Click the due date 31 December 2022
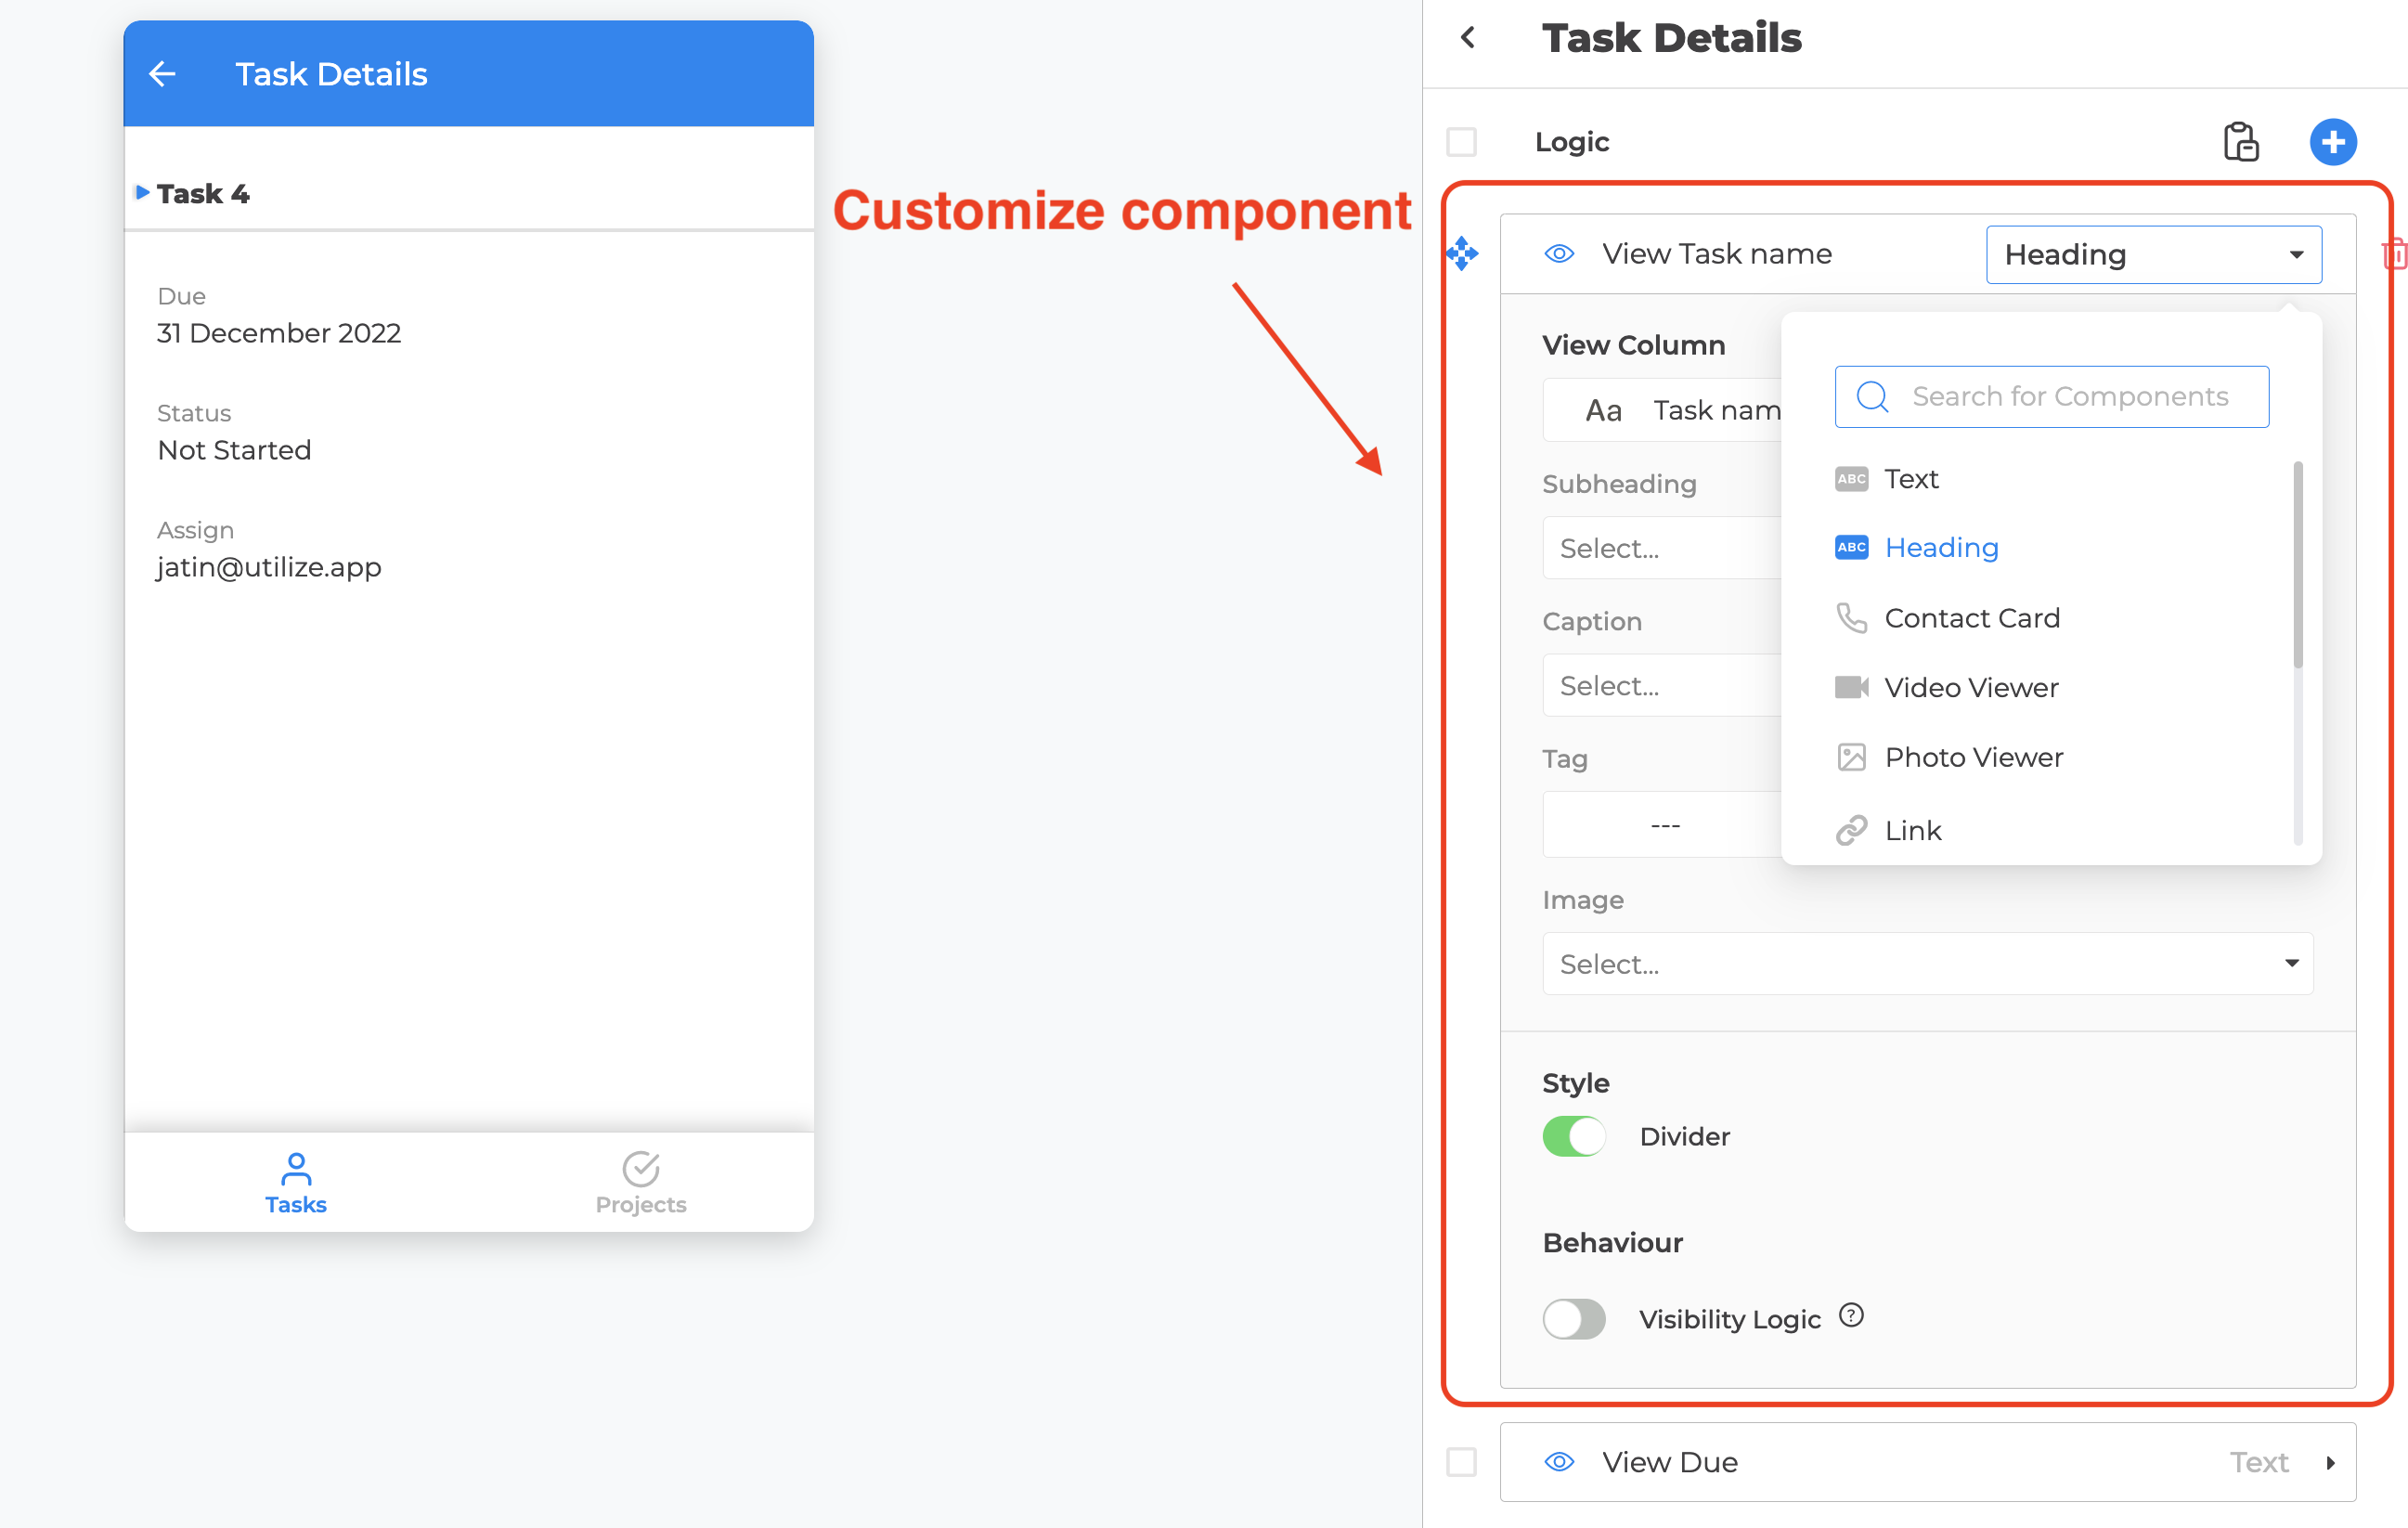This screenshot has height=1528, width=2408. pos(279,333)
